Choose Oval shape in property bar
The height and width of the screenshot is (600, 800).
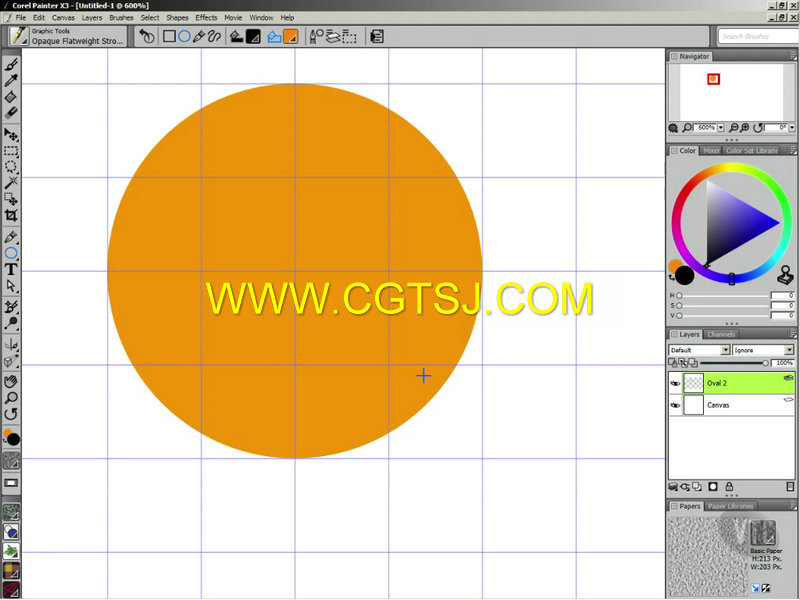pos(184,37)
